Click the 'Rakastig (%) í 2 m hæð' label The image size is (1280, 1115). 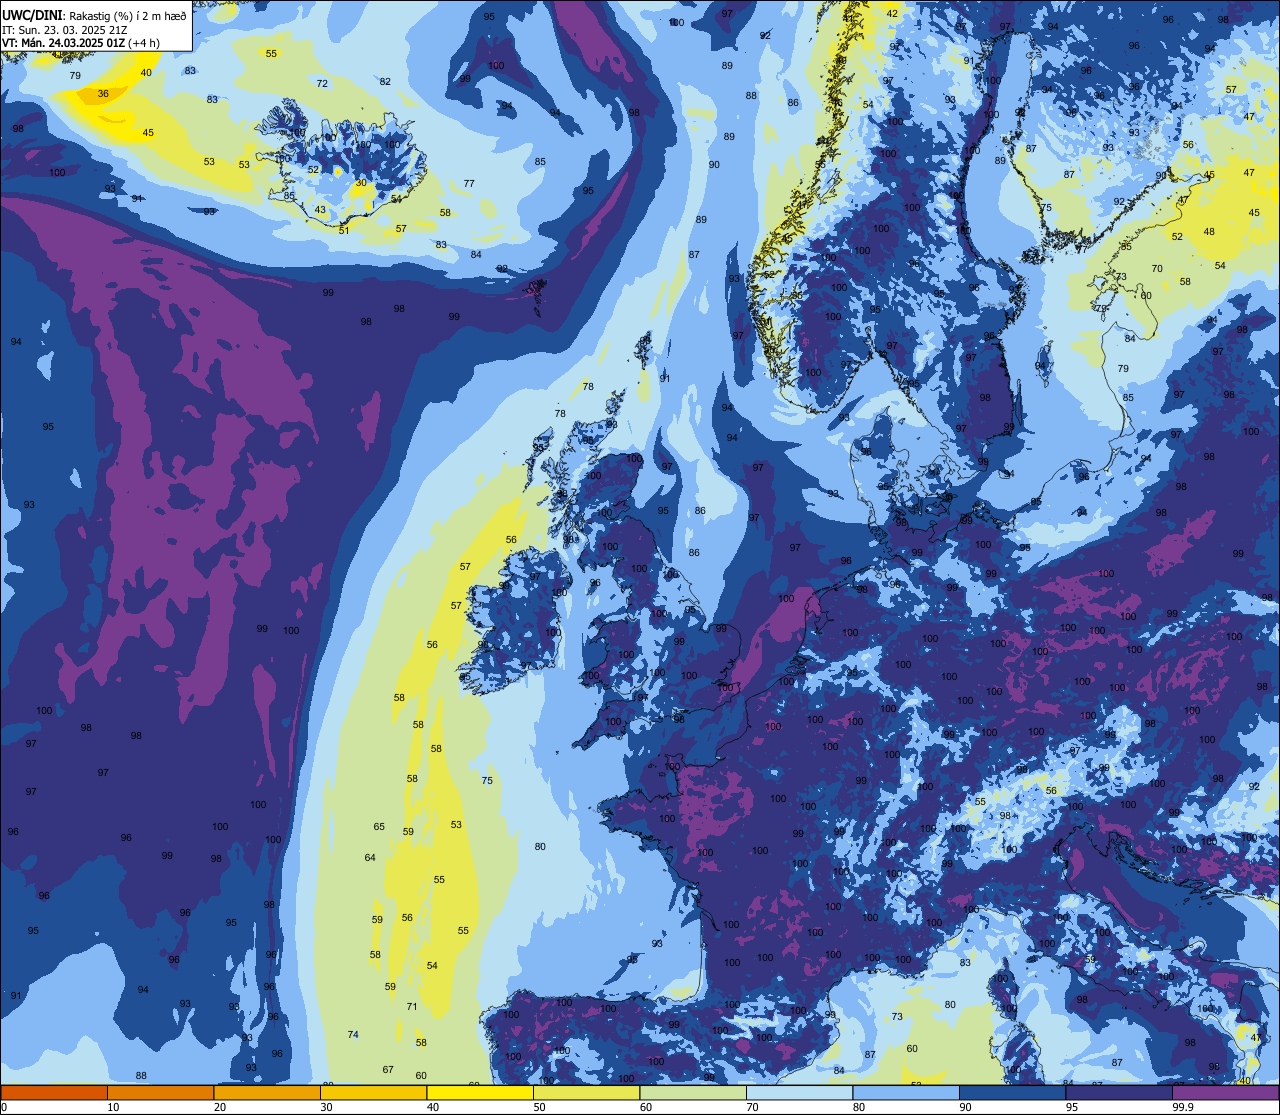tap(128, 15)
